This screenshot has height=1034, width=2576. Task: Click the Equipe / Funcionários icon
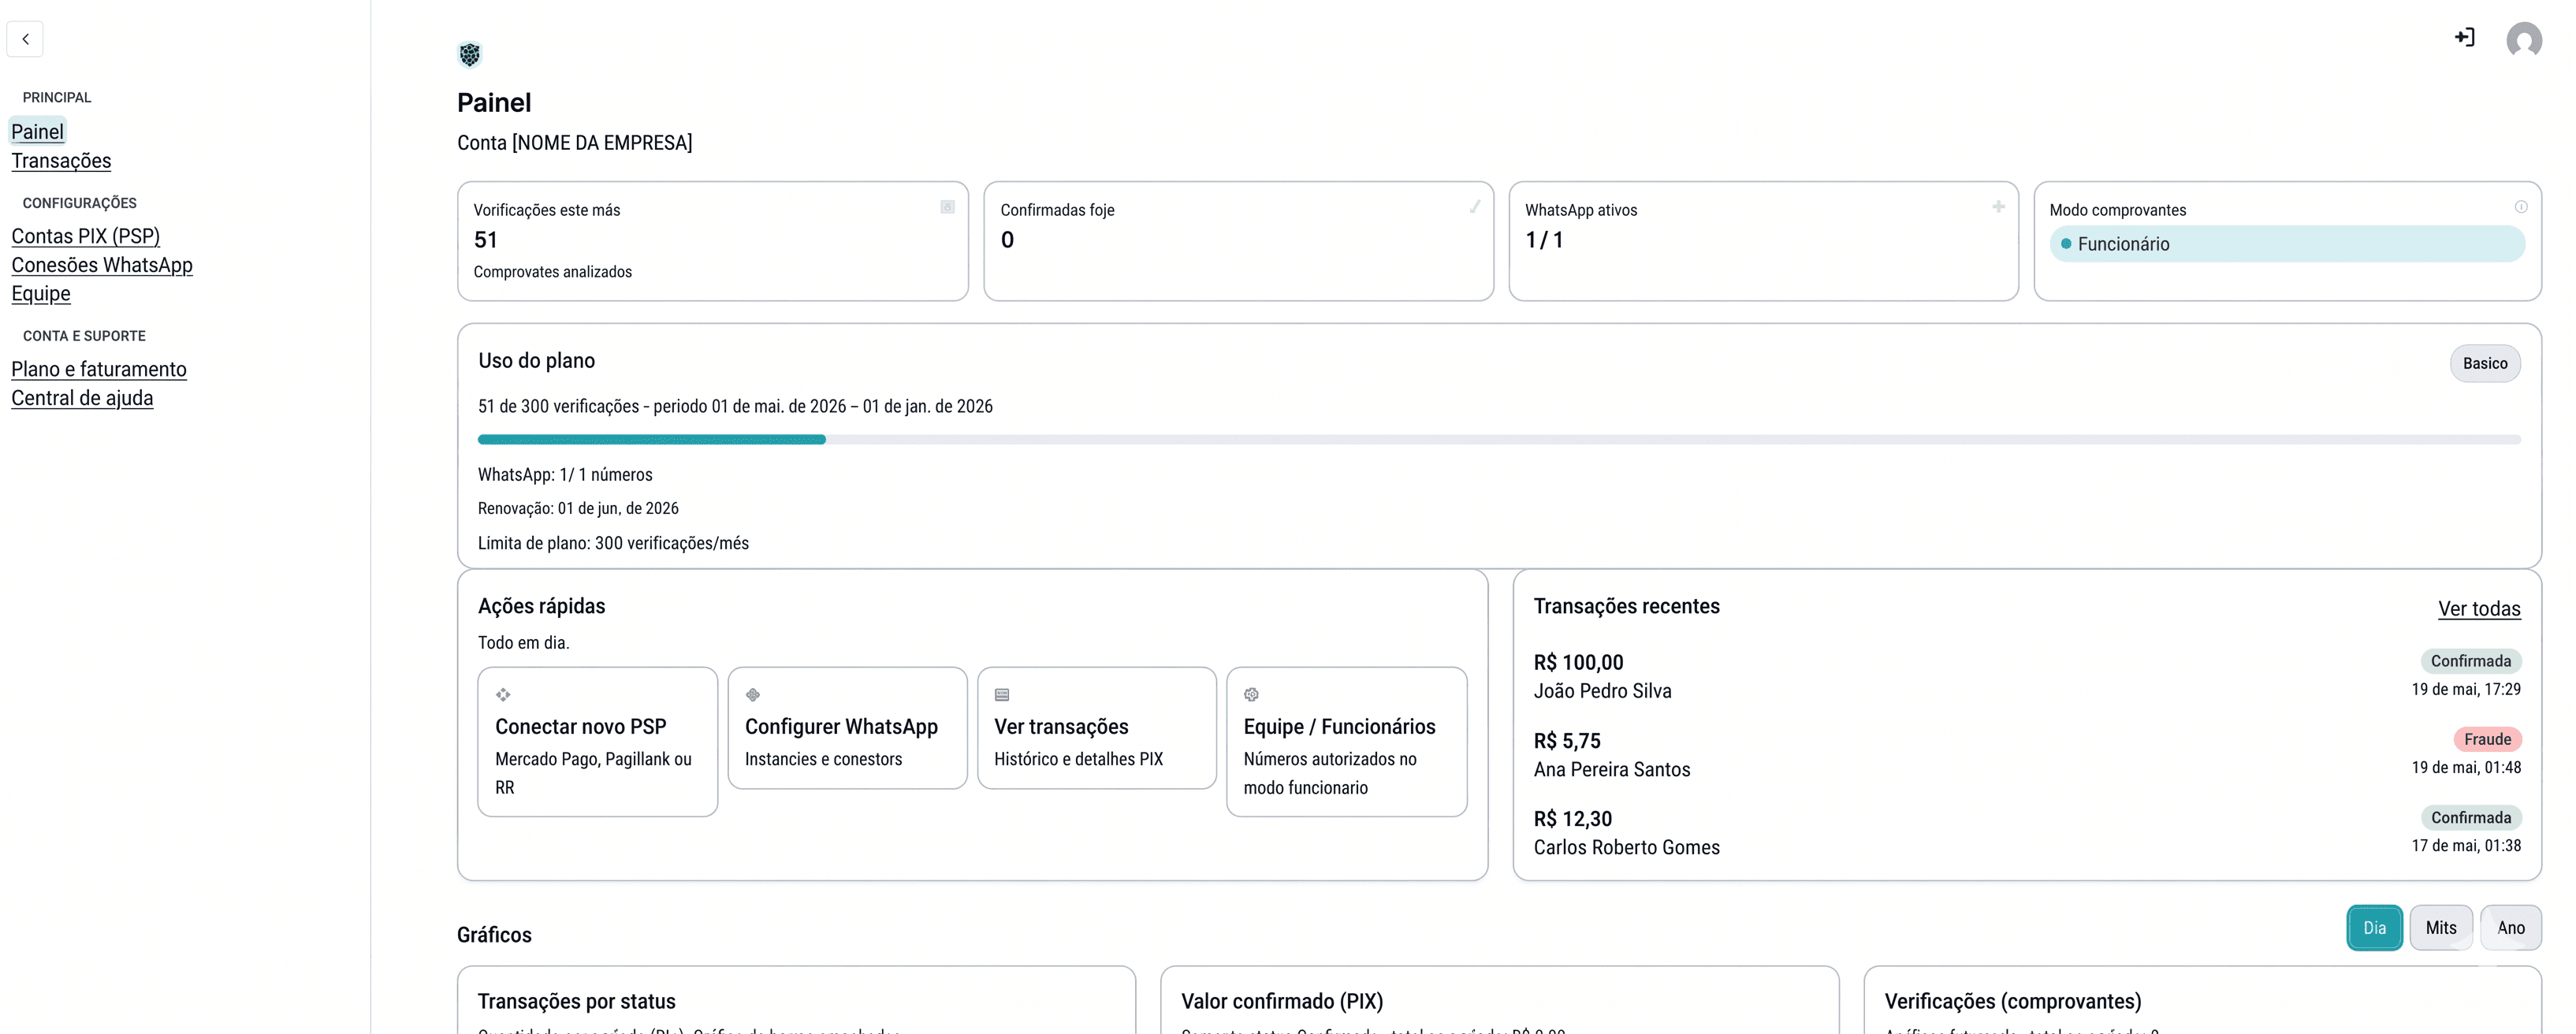1251,694
